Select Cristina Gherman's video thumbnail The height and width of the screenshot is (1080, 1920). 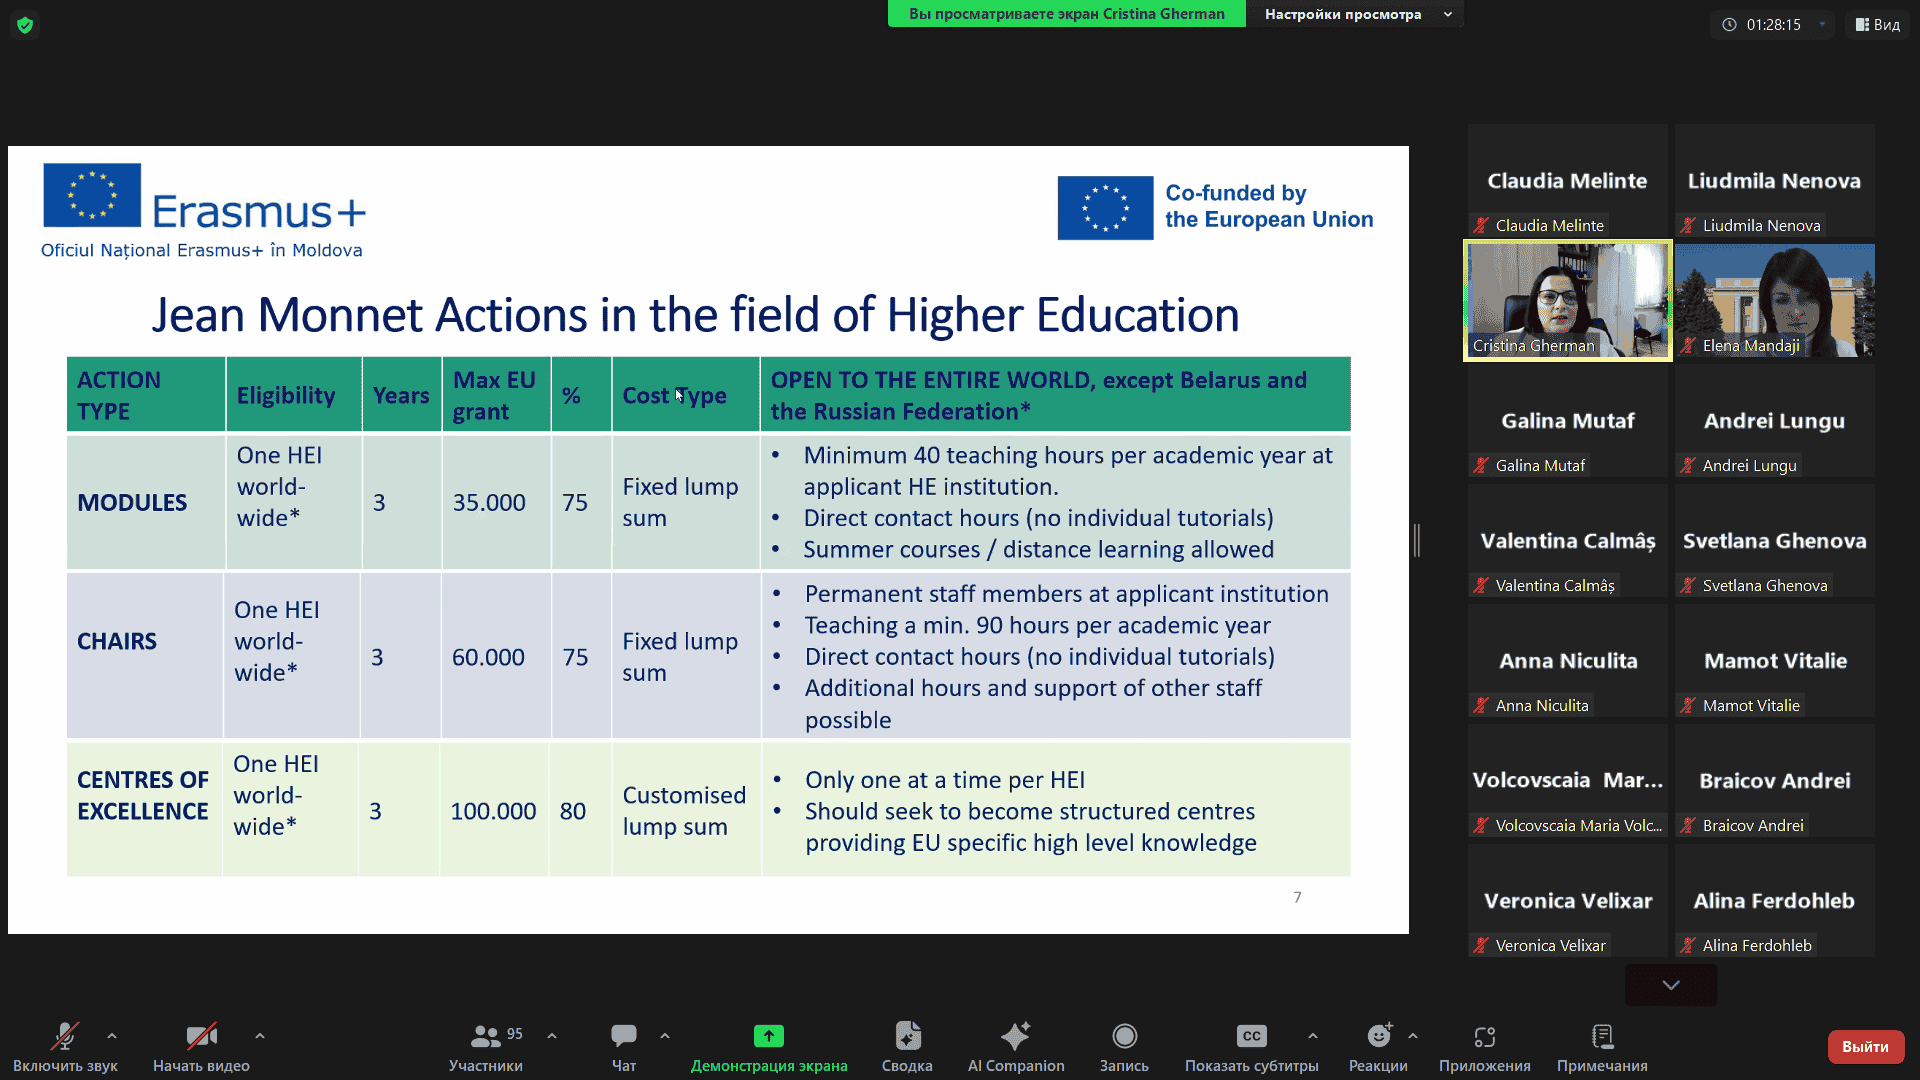coord(1567,300)
